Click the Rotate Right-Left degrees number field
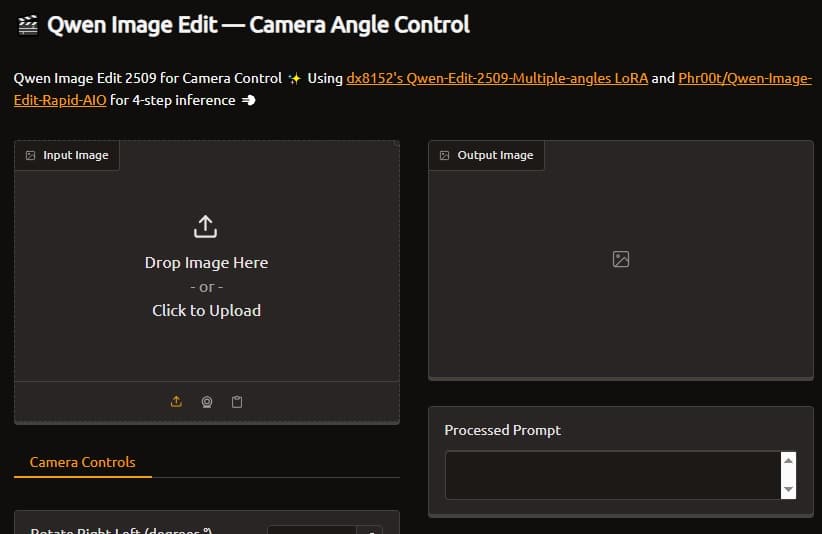This screenshot has width=822, height=534. click(312, 530)
